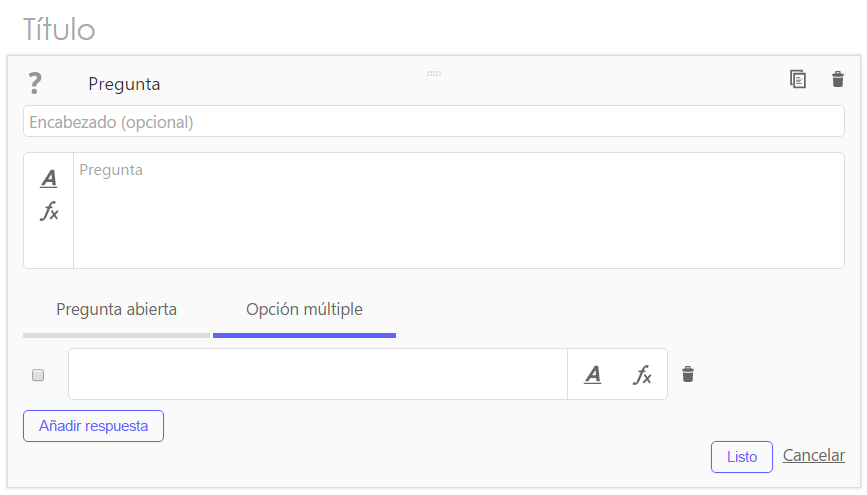This screenshot has width=867, height=495.
Task: Focus the Encabezado (opcional) field
Action: pos(434,121)
